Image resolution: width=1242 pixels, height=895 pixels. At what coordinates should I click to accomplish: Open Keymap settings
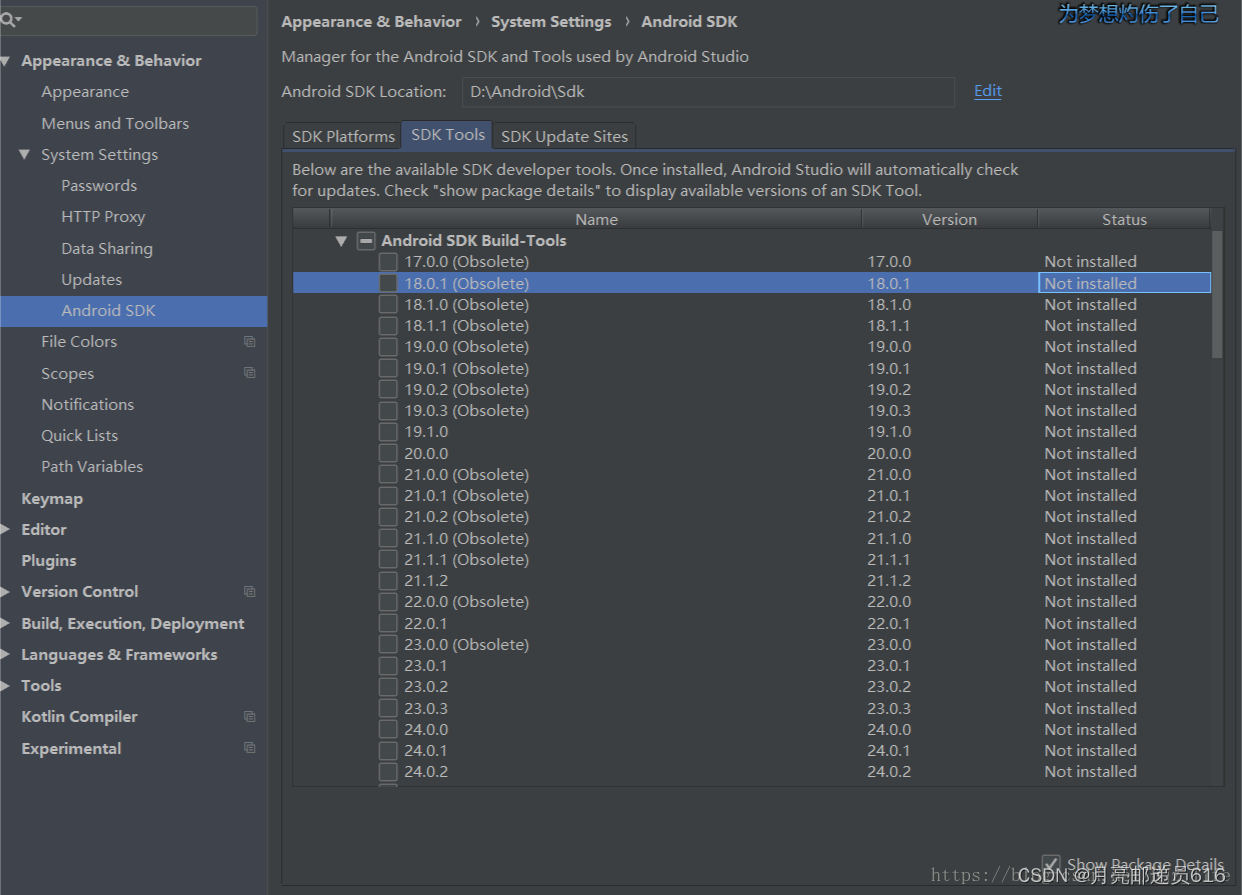[52, 499]
